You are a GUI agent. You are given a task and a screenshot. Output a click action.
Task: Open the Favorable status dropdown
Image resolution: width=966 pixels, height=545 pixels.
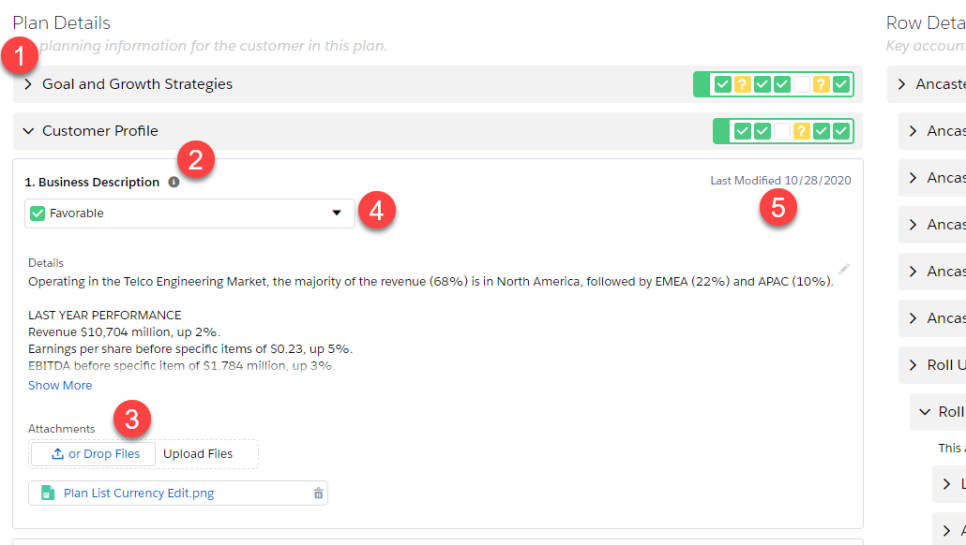point(190,213)
